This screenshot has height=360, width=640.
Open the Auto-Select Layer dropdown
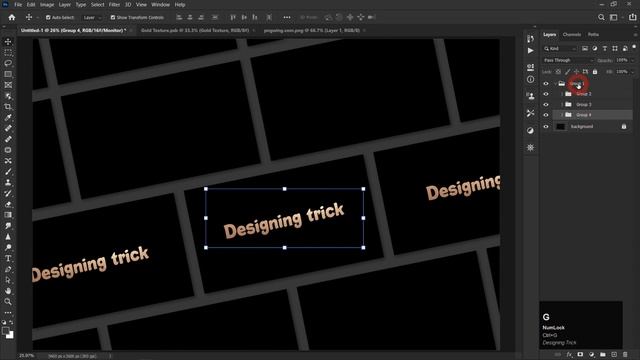pyautogui.click(x=92, y=18)
